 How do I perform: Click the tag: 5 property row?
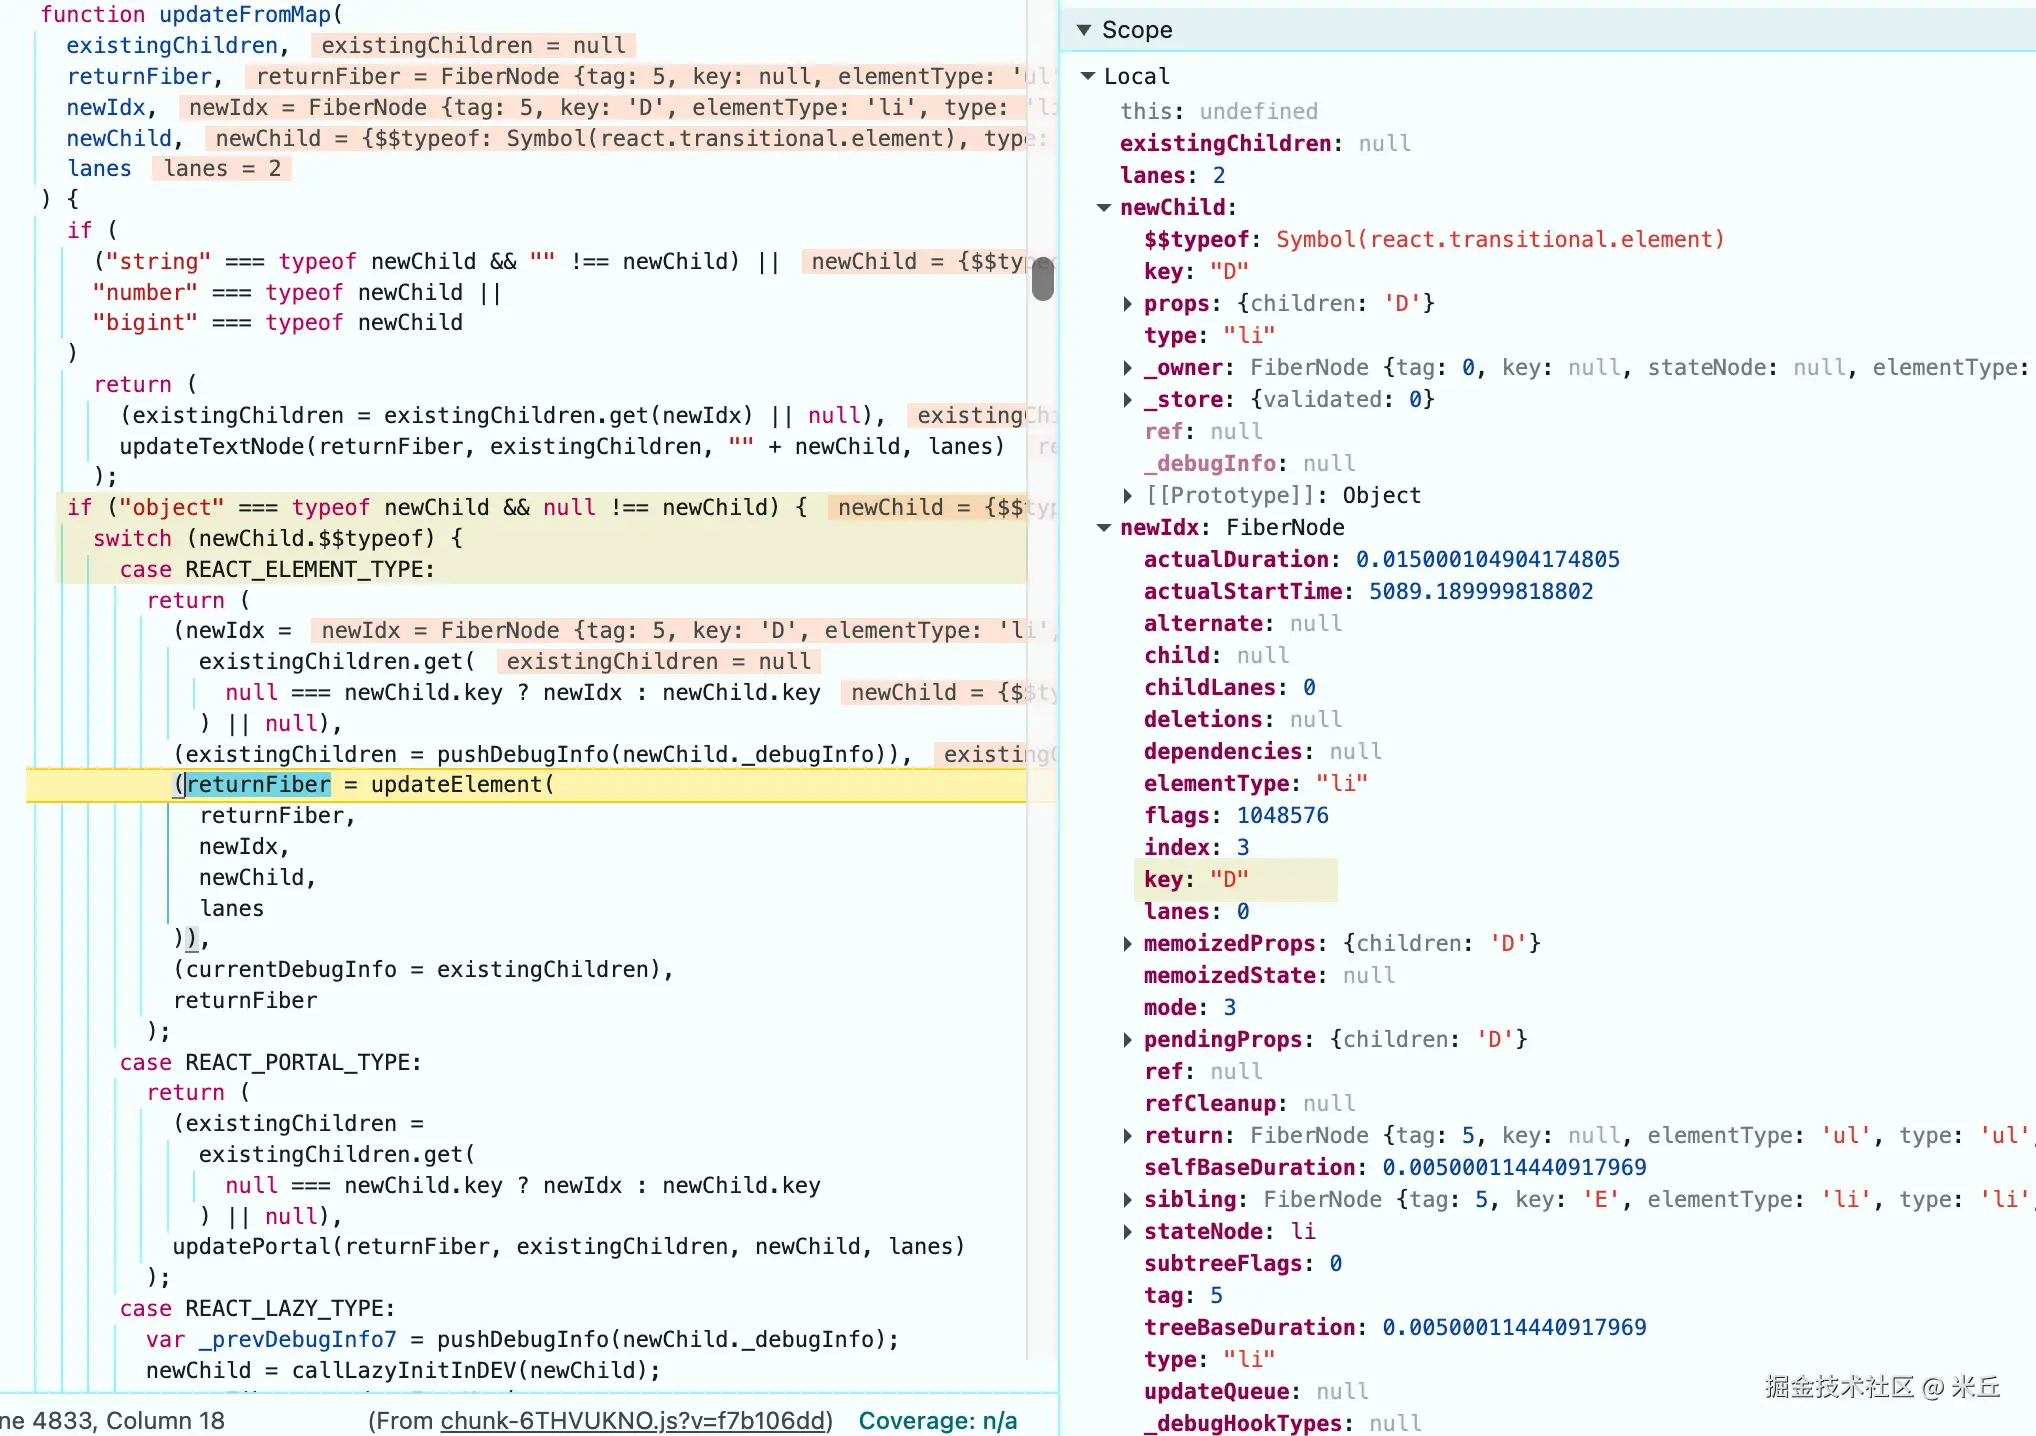tap(1183, 1295)
